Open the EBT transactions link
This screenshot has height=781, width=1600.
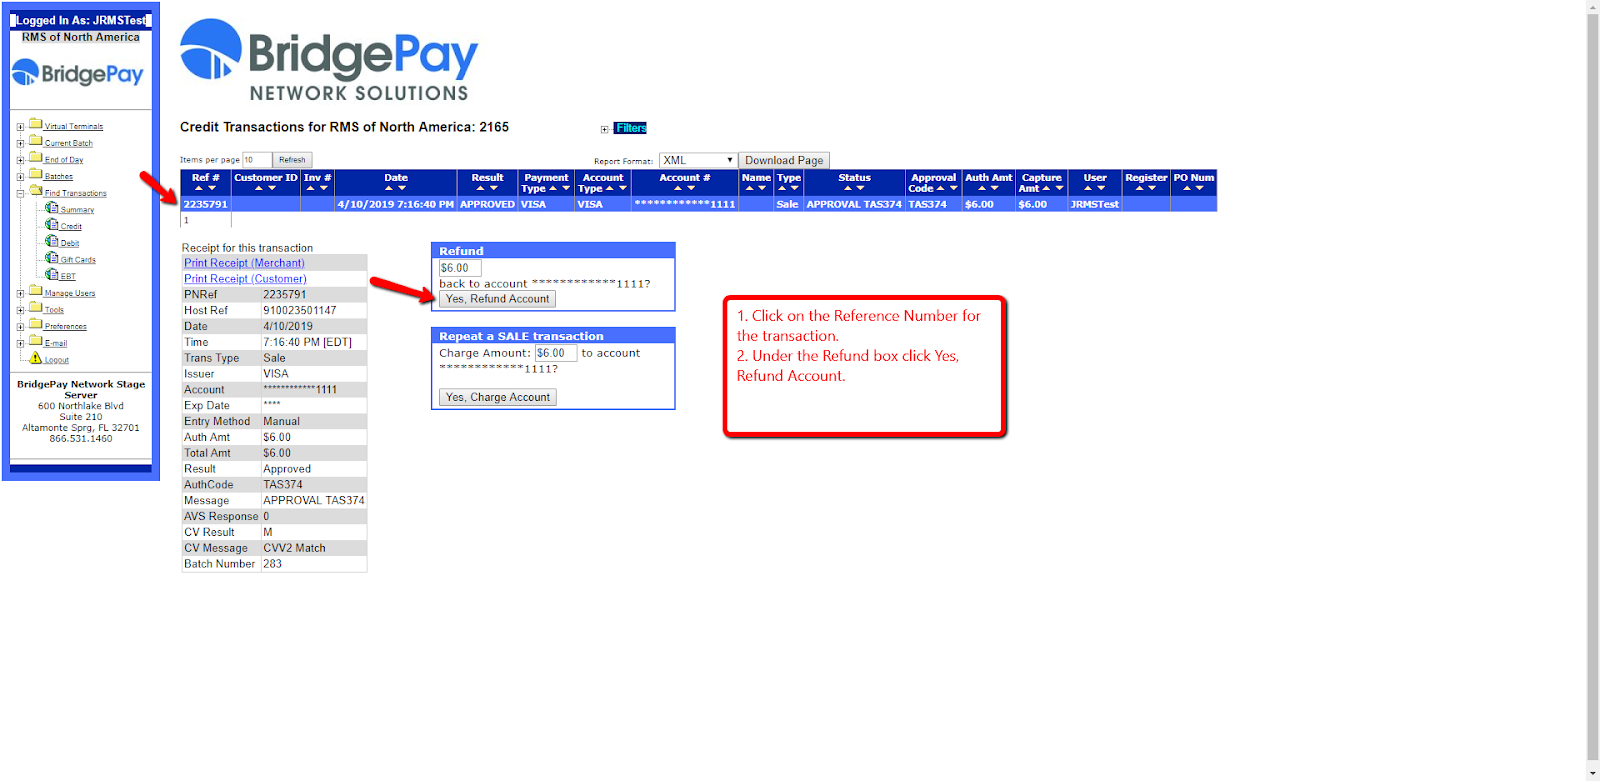[x=68, y=276]
